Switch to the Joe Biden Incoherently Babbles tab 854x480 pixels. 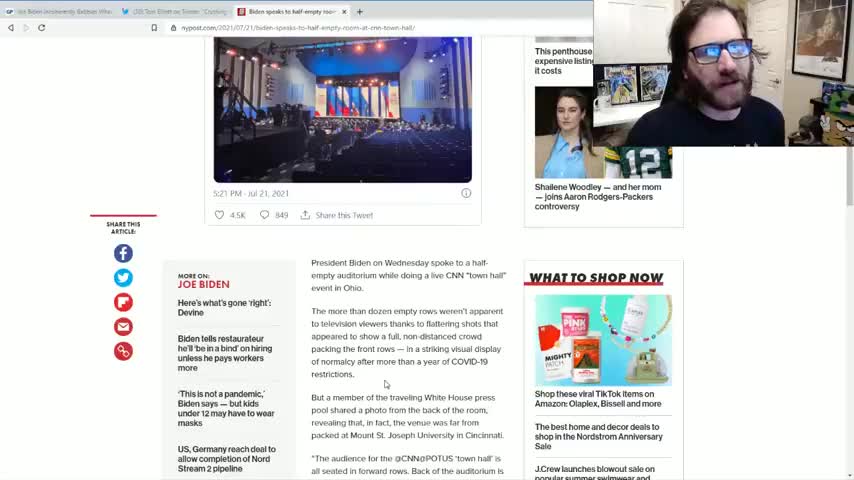(59, 11)
